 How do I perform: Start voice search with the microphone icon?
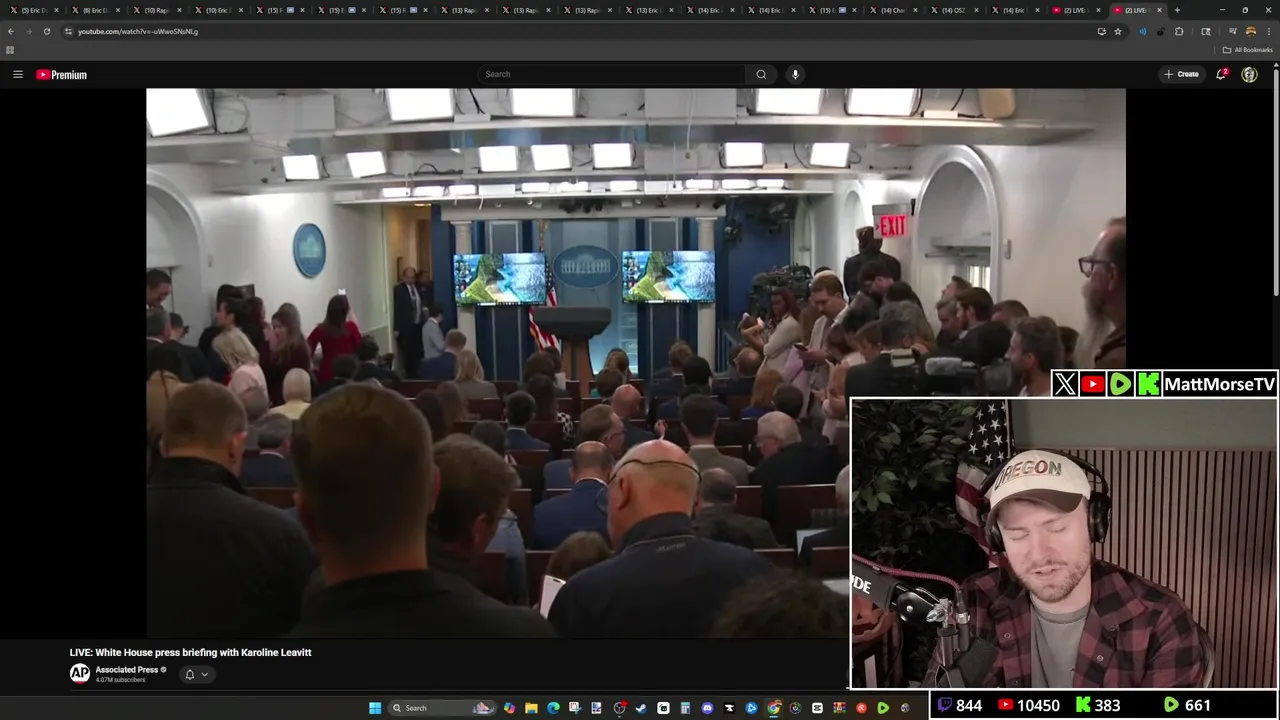point(795,74)
